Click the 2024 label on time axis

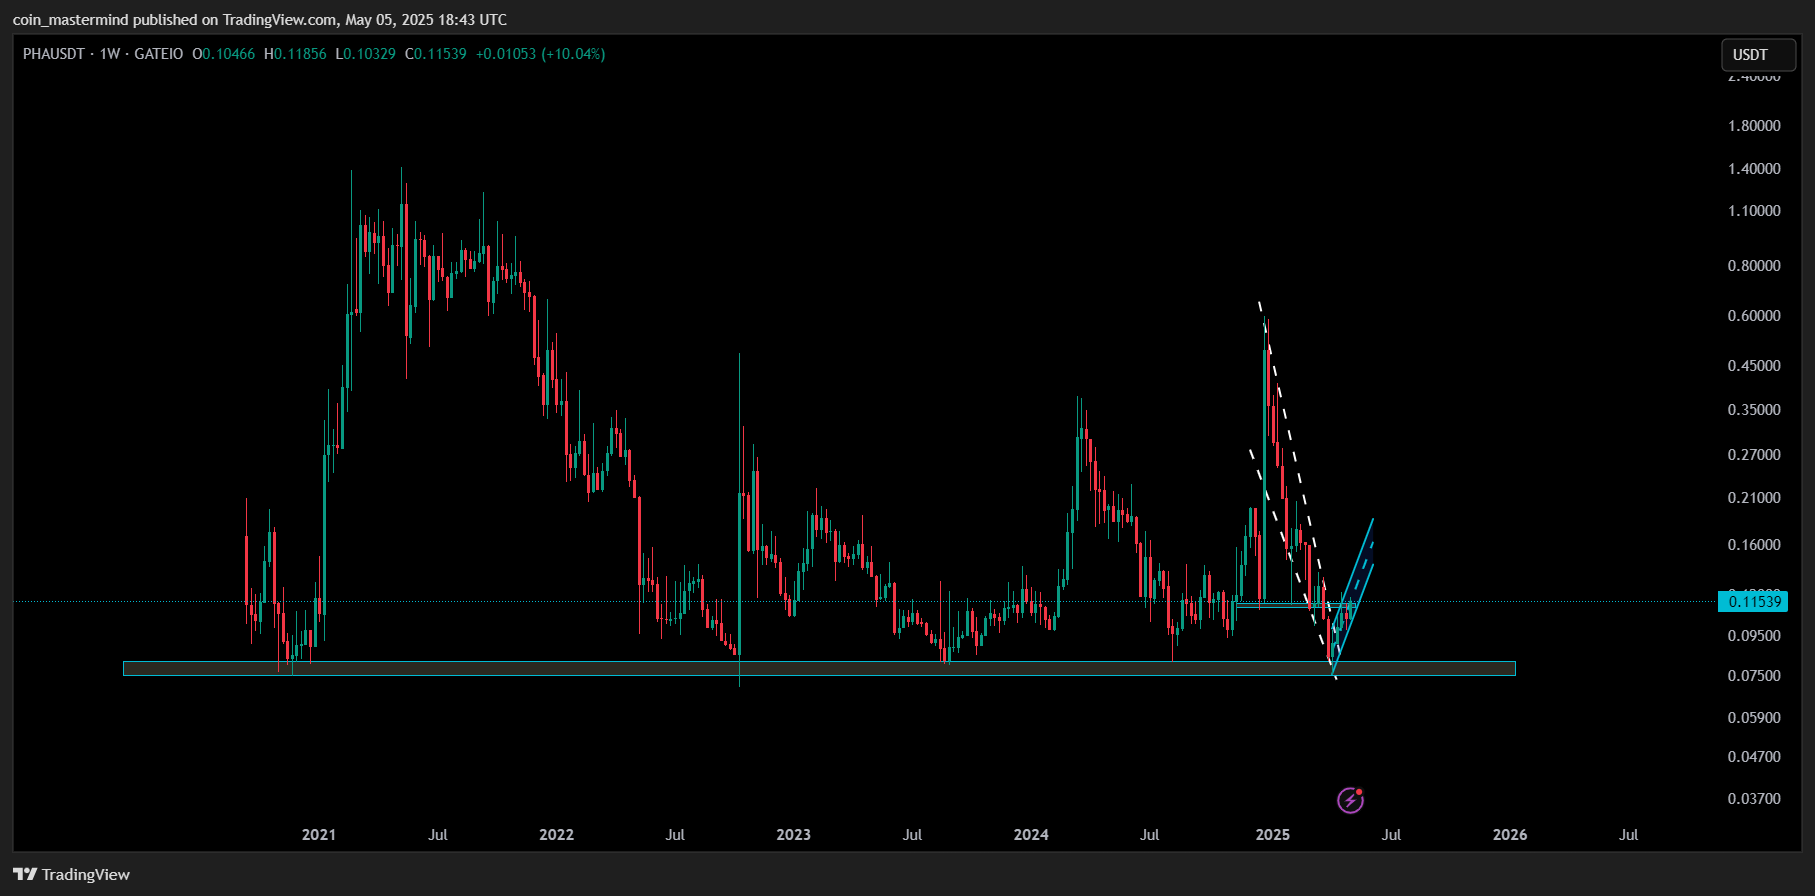coord(1031,834)
